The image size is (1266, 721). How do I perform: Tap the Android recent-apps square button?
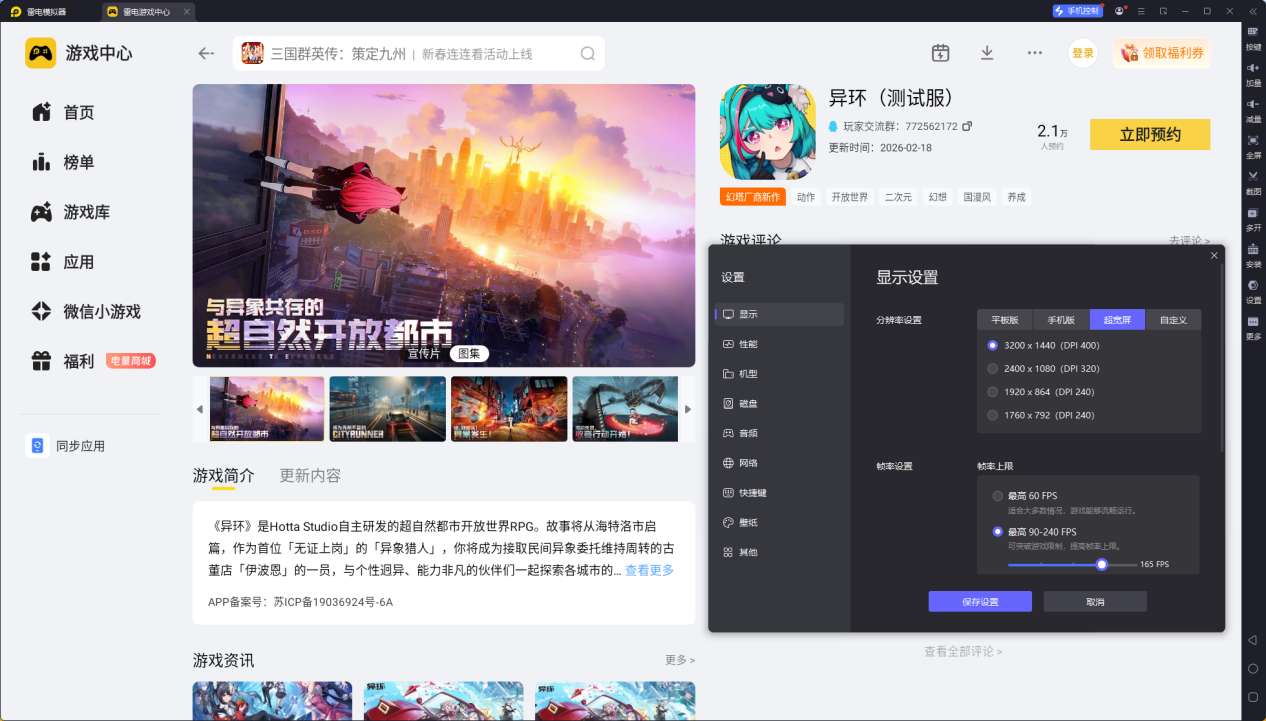(x=1253, y=697)
